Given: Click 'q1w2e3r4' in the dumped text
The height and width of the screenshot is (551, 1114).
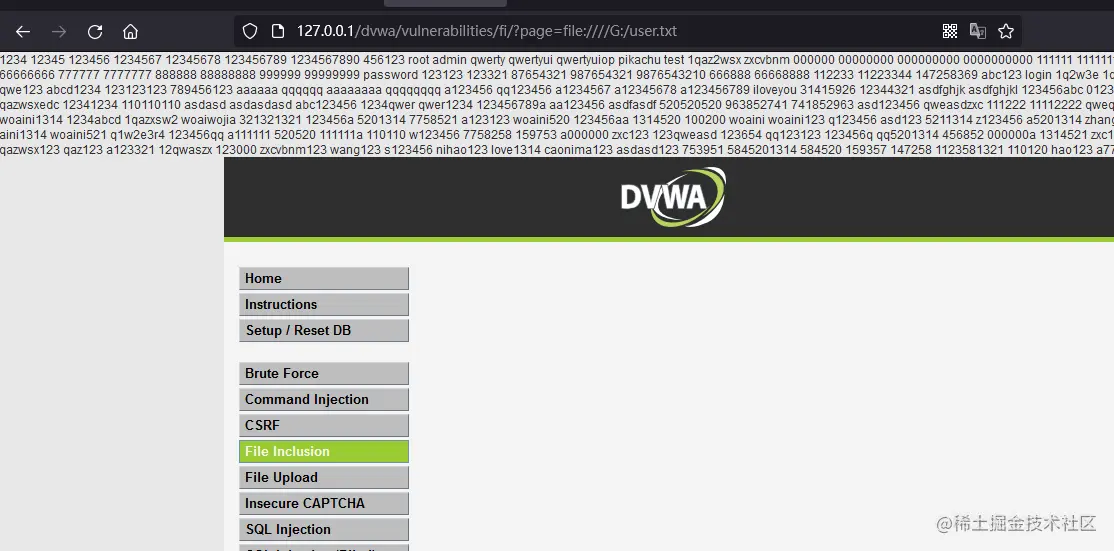Looking at the screenshot, I should click(x=136, y=135).
